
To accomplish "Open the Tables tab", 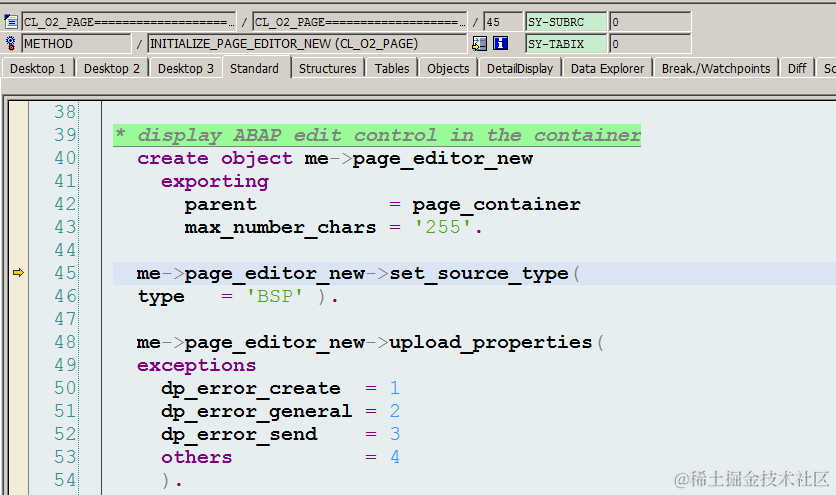I will pyautogui.click(x=392, y=68).
